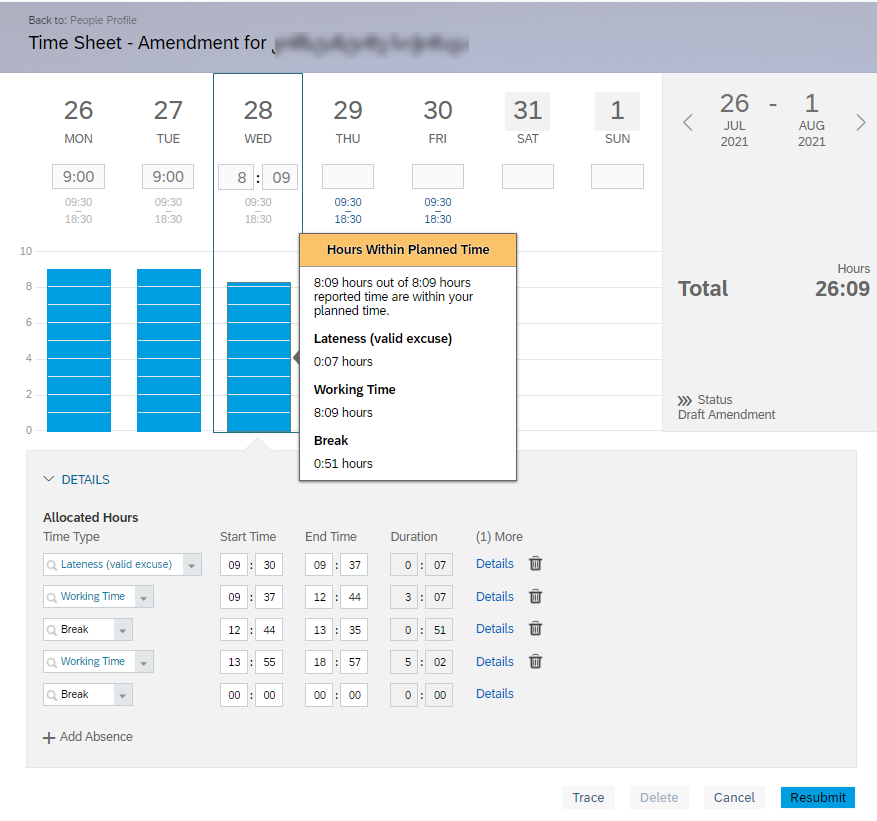This screenshot has width=877, height=821.
Task: Select Tuesday 27 day column
Action: tap(168, 121)
